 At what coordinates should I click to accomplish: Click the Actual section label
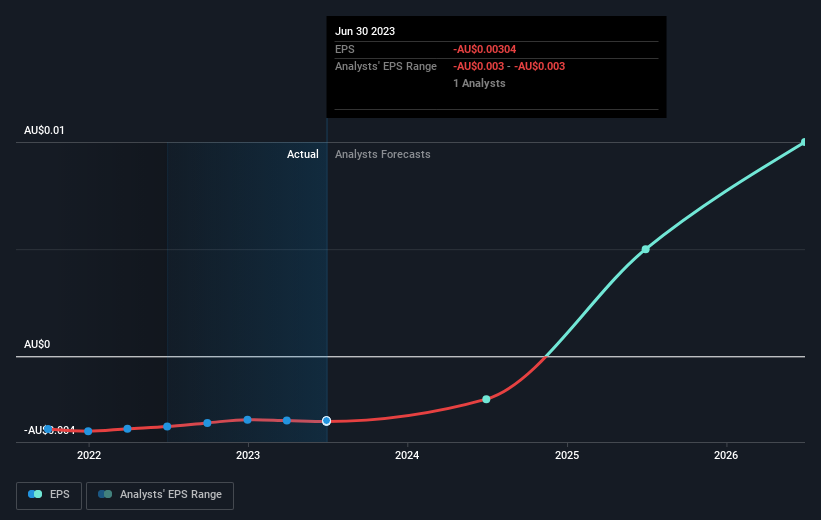[x=303, y=154]
